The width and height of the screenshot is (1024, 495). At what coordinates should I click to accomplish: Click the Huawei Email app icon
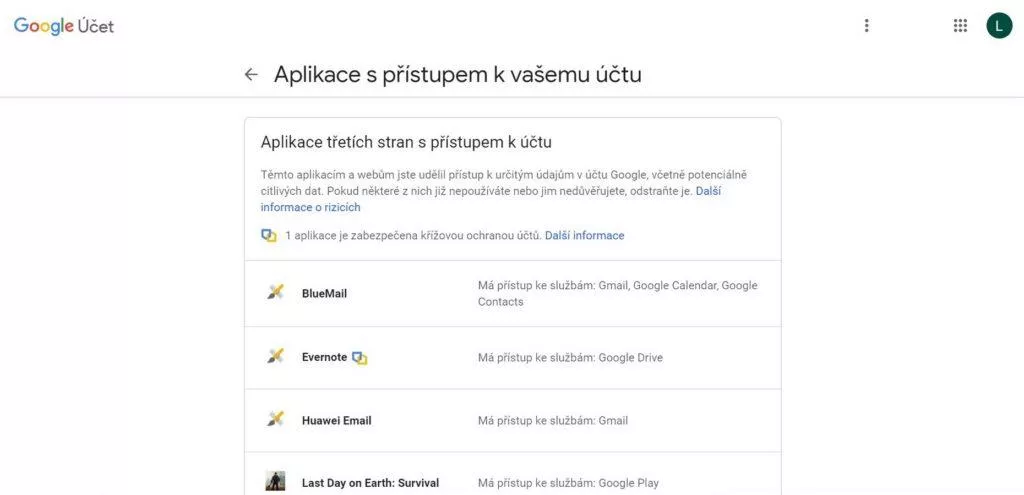275,419
